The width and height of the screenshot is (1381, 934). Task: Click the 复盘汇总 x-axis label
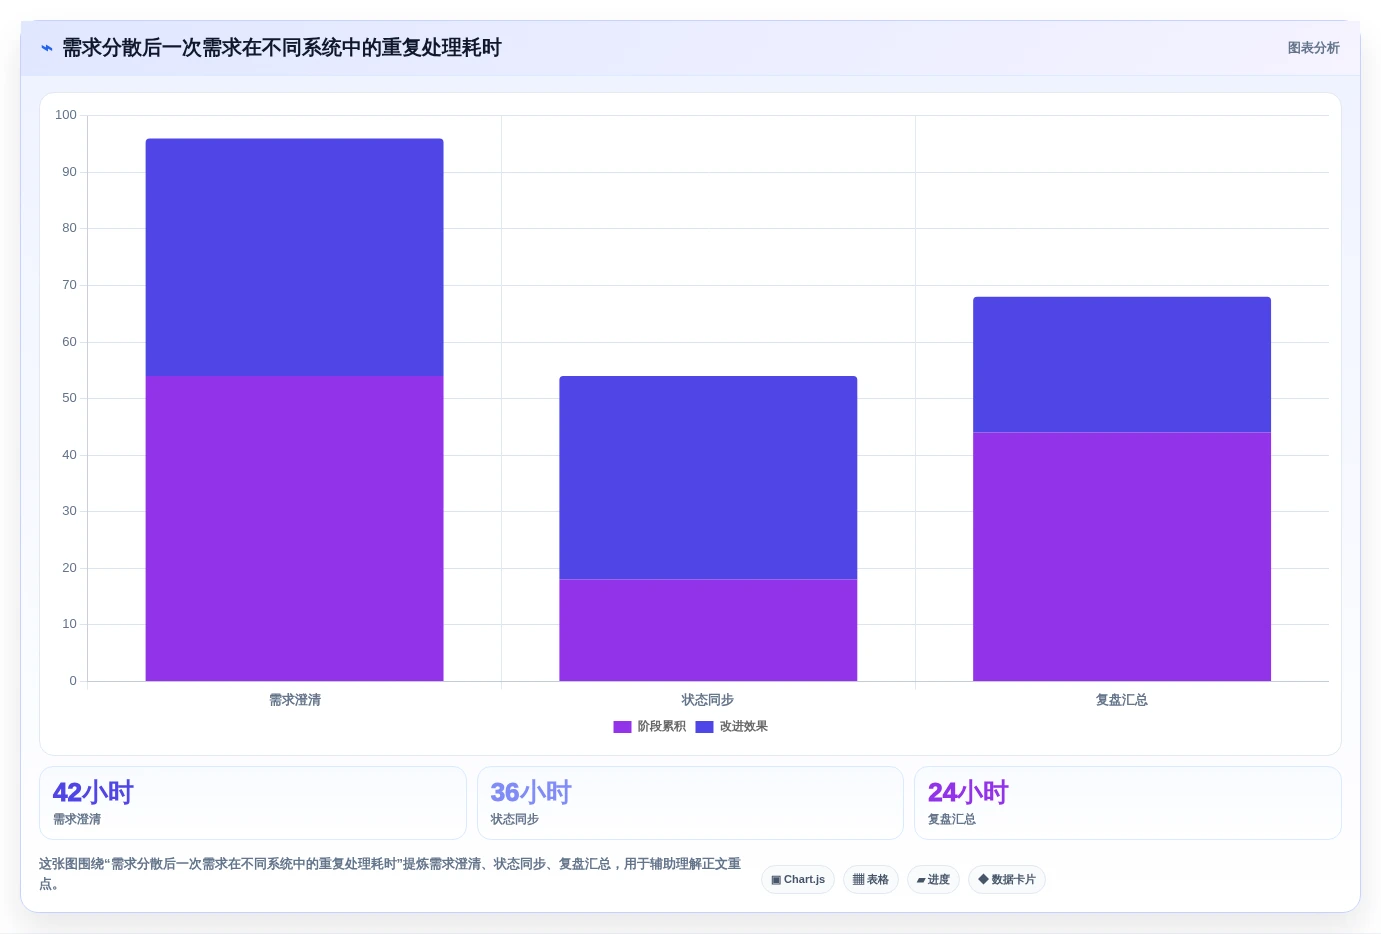coord(1122,700)
